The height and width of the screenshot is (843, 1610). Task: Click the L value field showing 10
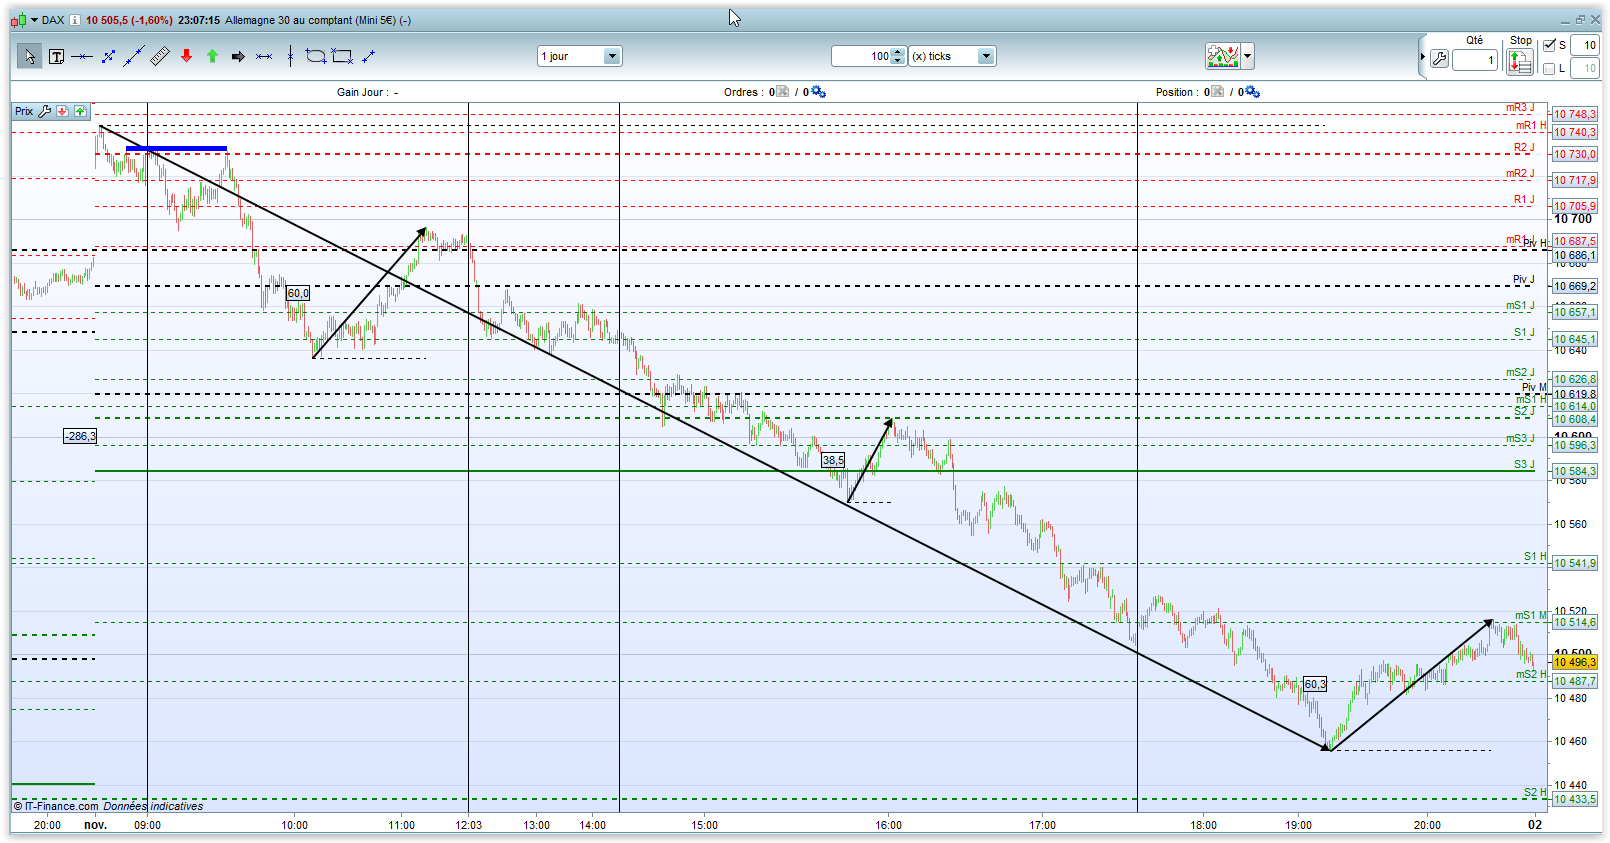(x=1584, y=69)
